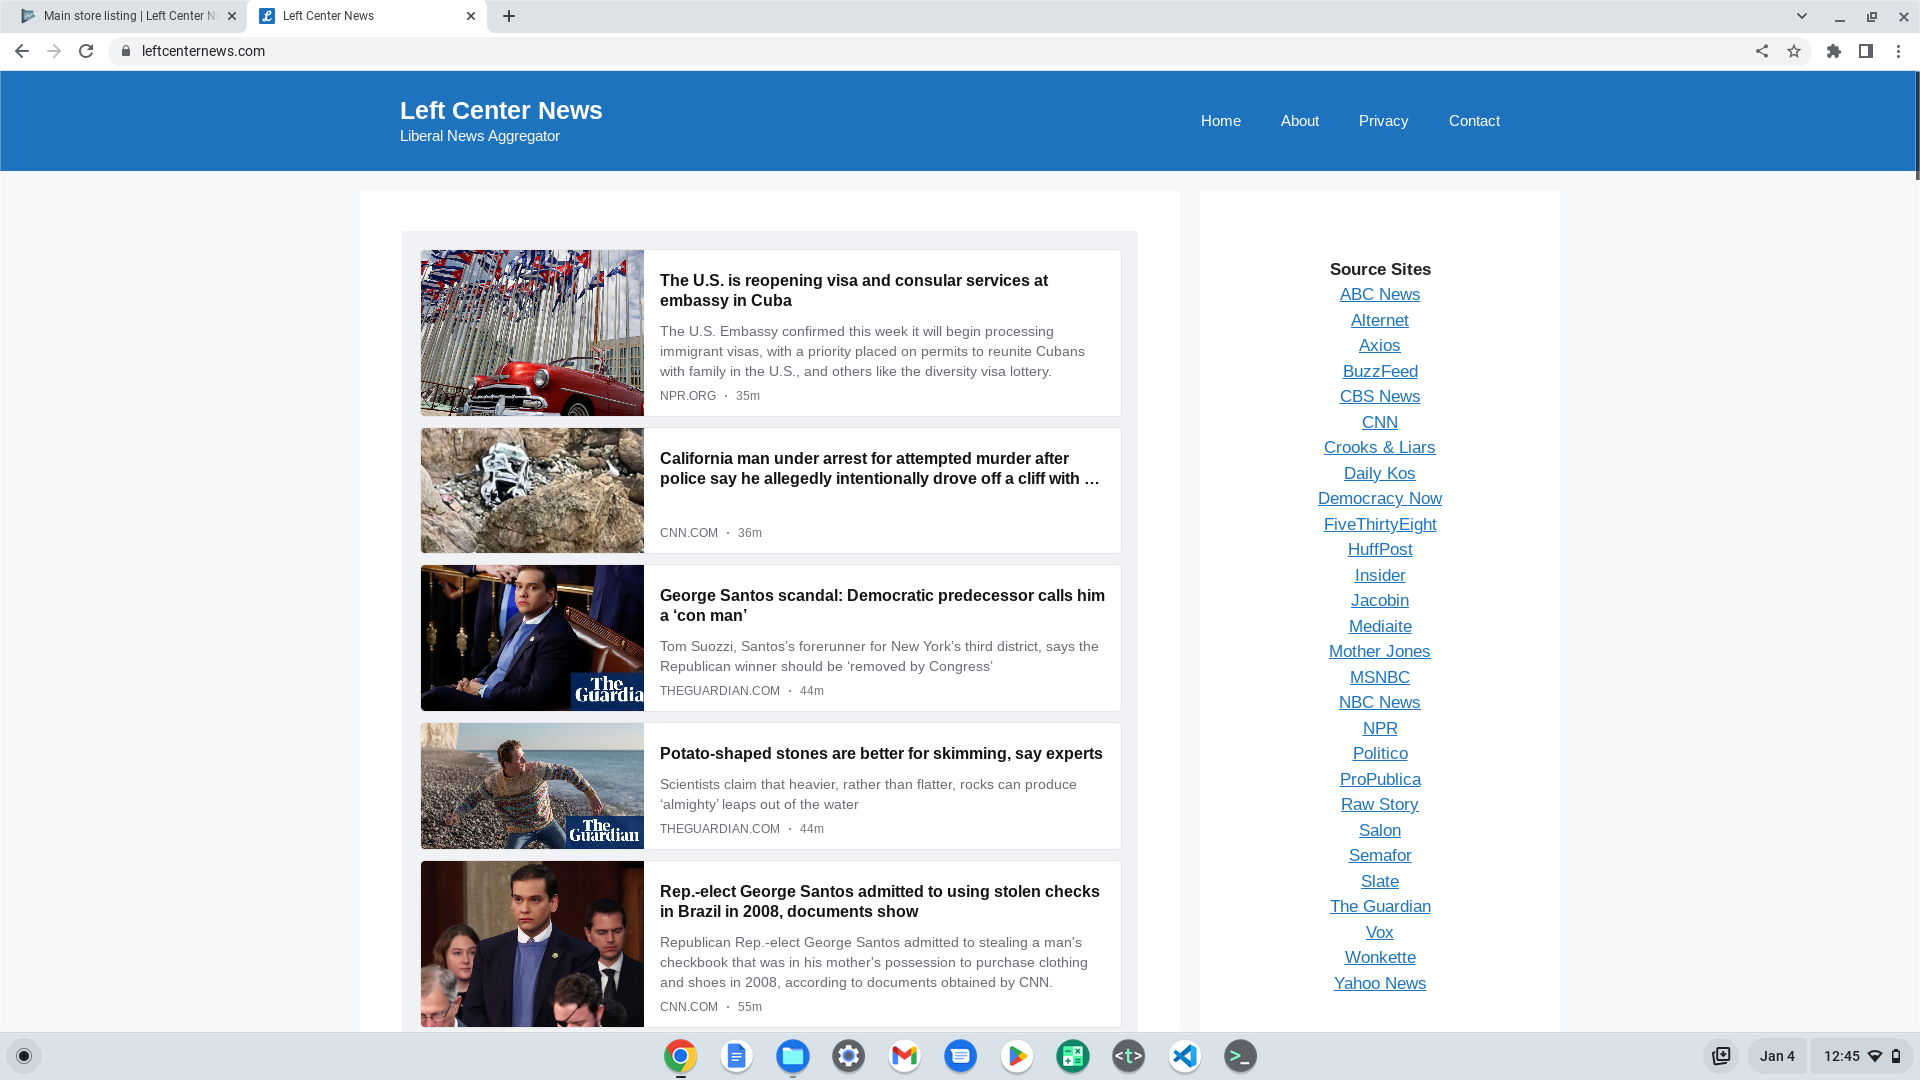Screen dimensions: 1920x1080
Task: Visit the Axios source link
Action: pyautogui.click(x=1379, y=345)
